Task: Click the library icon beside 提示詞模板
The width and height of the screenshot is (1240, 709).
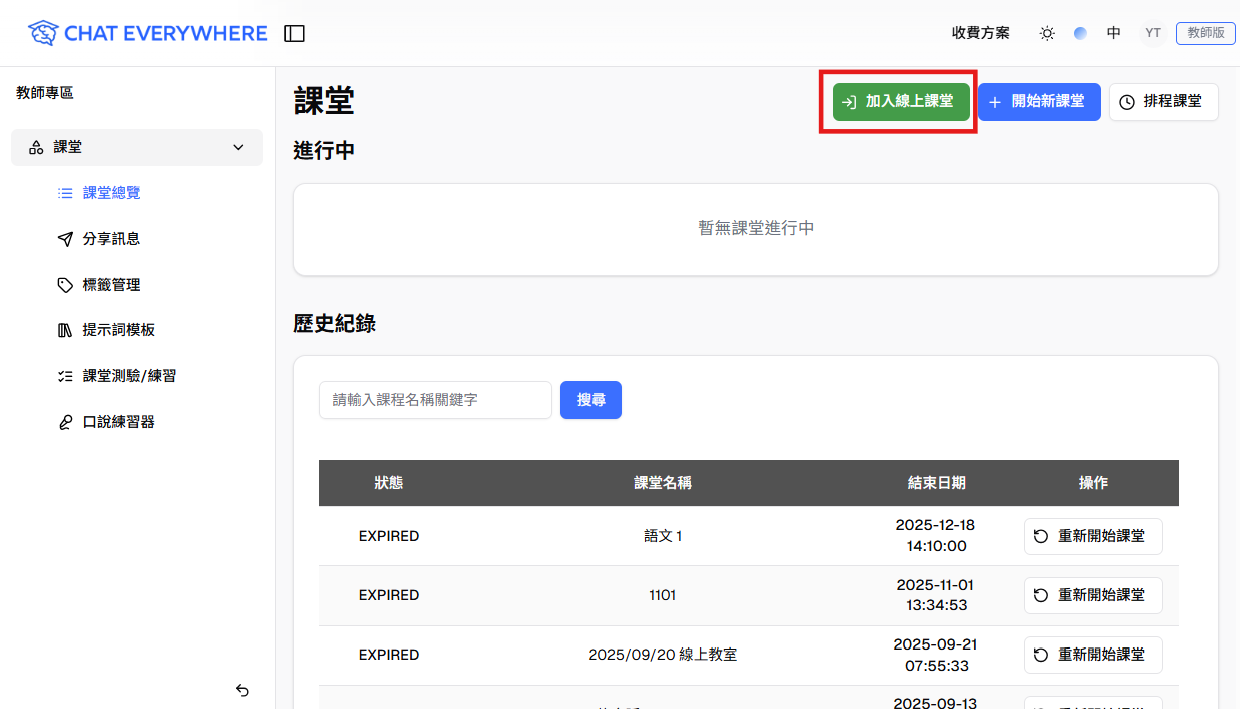Action: [65, 330]
